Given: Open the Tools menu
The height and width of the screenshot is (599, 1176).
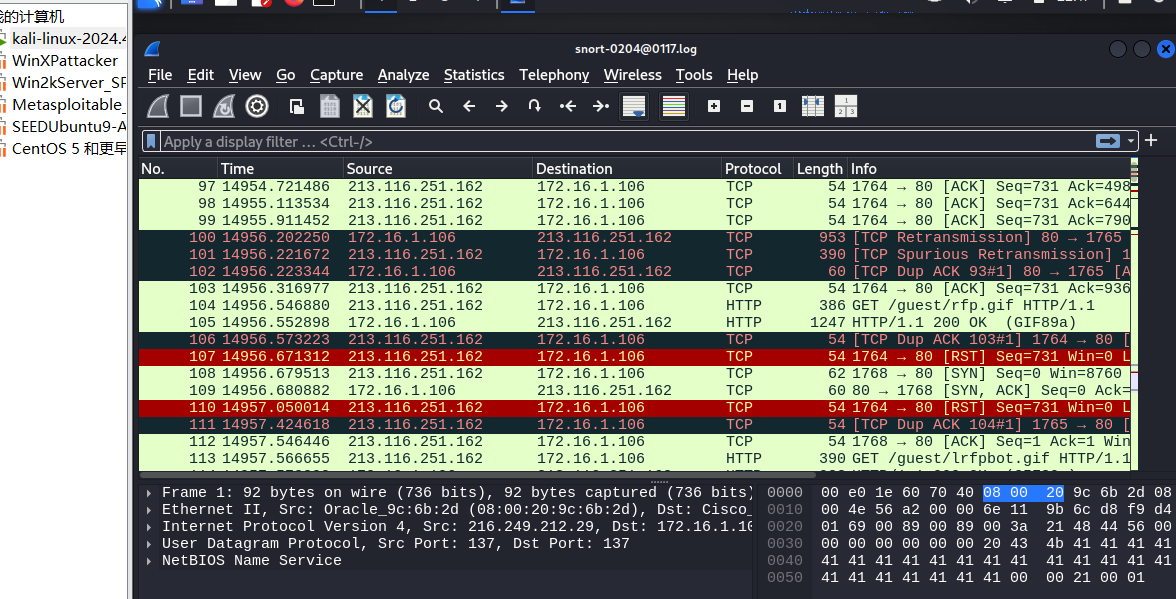Looking at the screenshot, I should point(694,75).
